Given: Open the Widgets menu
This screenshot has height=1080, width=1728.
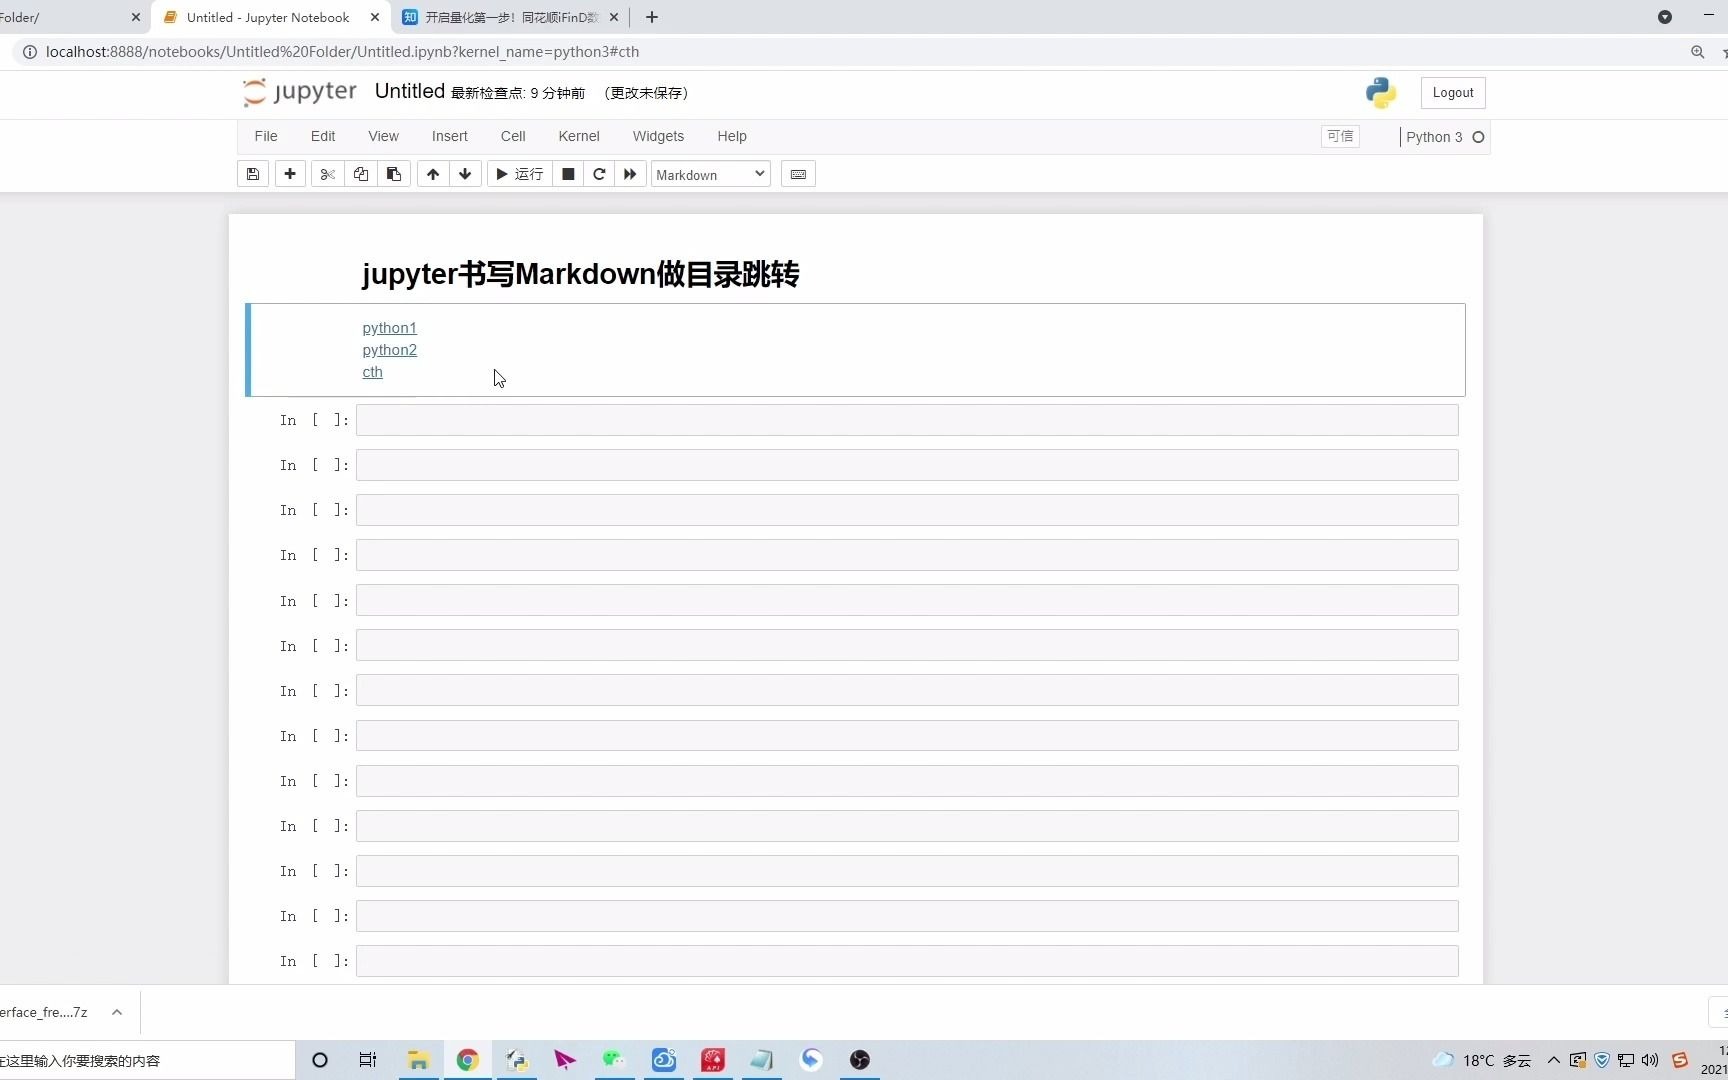Looking at the screenshot, I should 658,136.
